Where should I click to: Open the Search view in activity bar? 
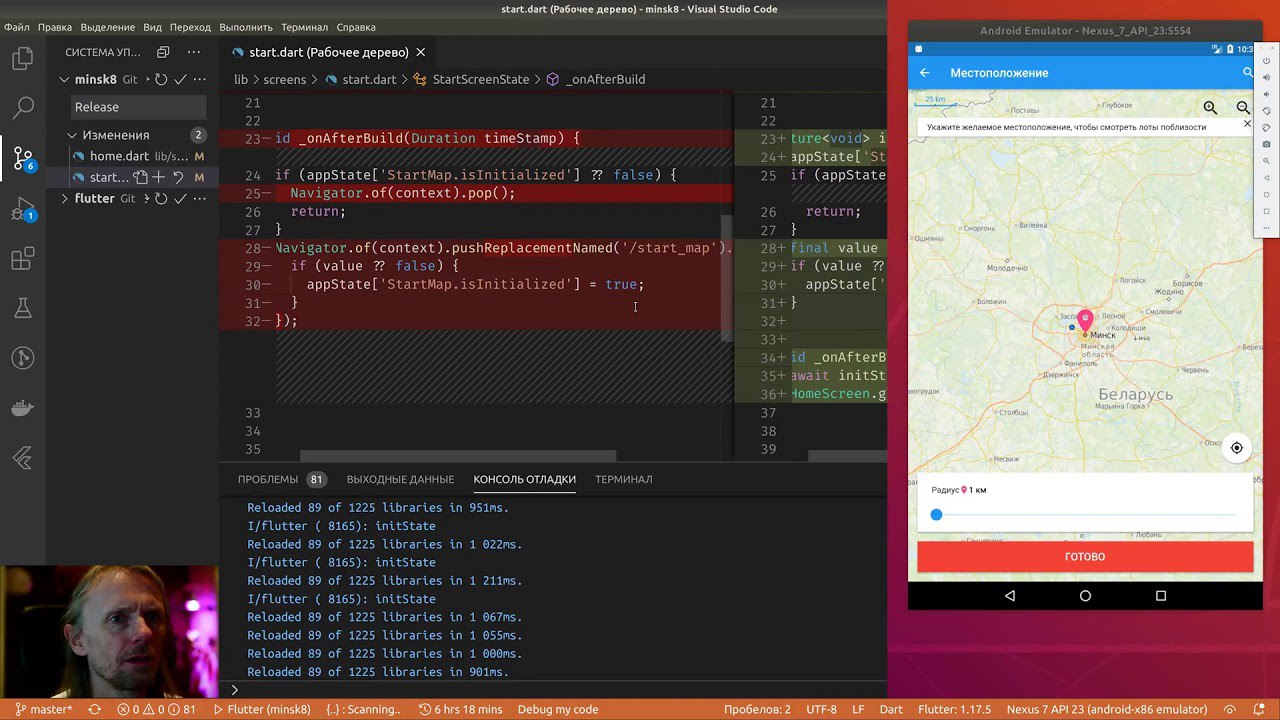click(22, 107)
